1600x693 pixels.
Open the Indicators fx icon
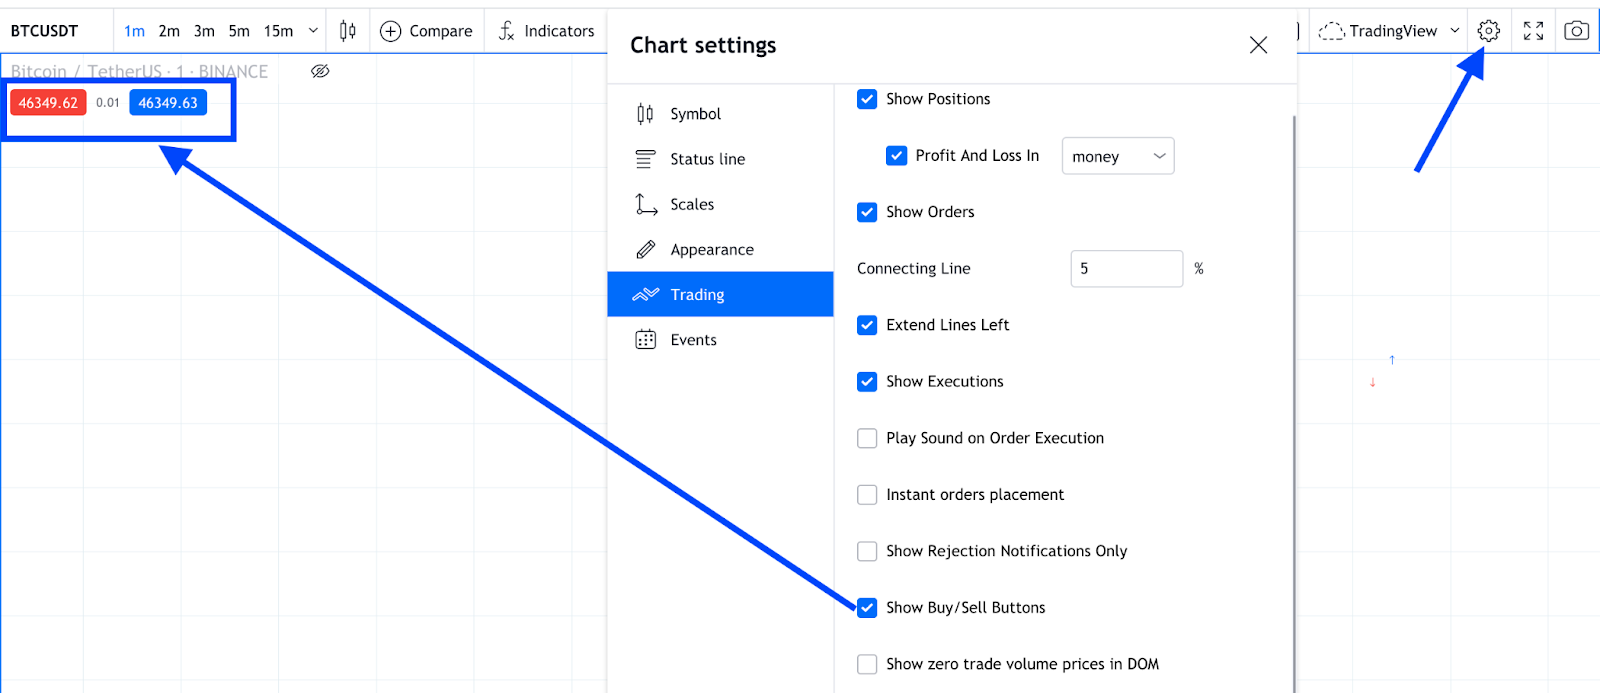point(507,31)
